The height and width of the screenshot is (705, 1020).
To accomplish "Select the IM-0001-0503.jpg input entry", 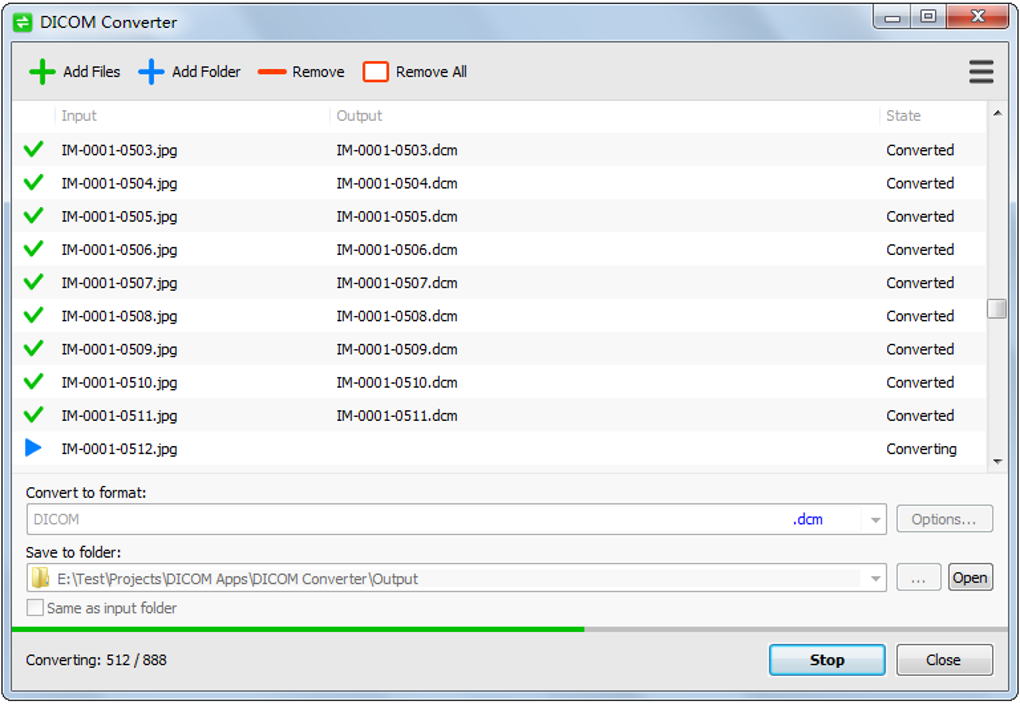I will [119, 150].
